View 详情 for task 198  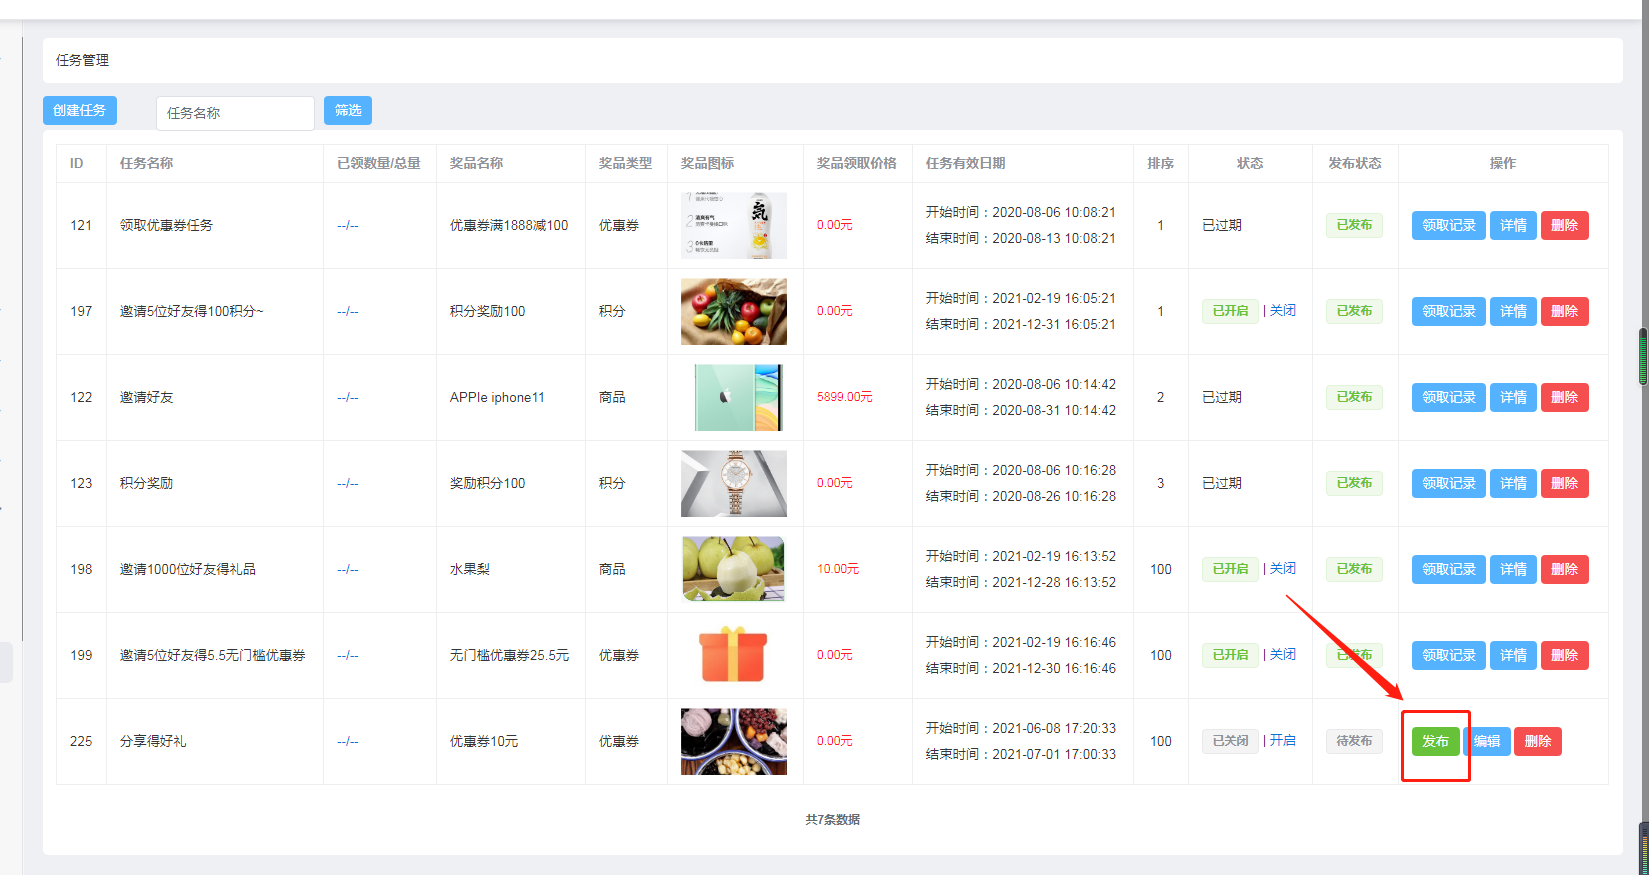point(1513,569)
